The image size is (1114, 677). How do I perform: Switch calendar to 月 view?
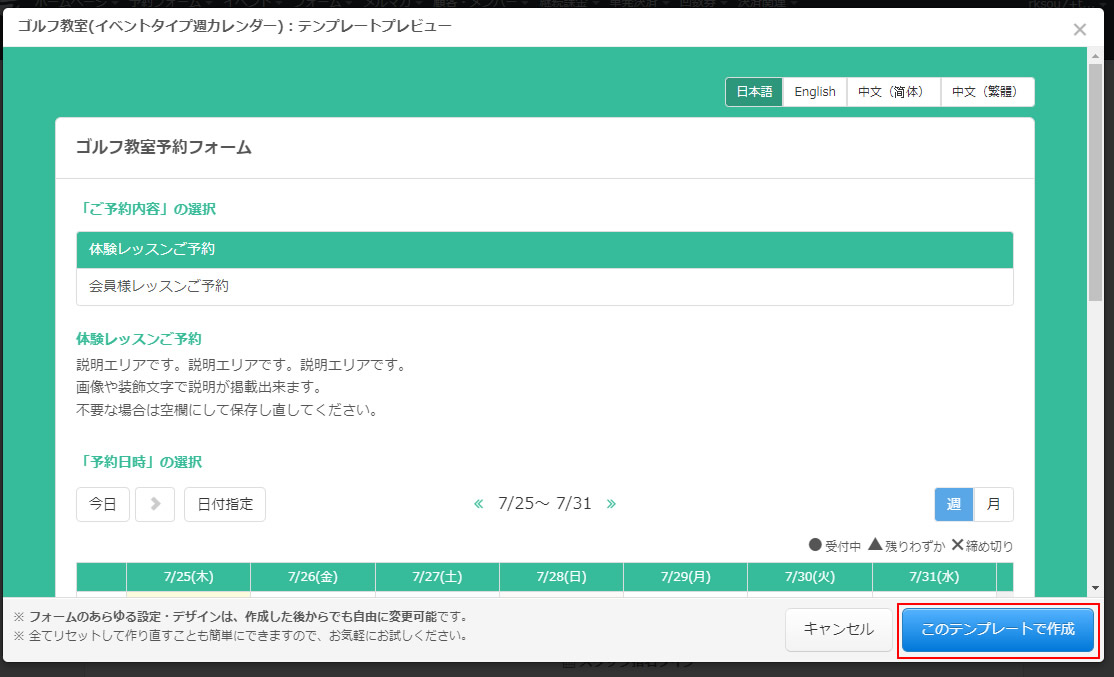pos(993,504)
